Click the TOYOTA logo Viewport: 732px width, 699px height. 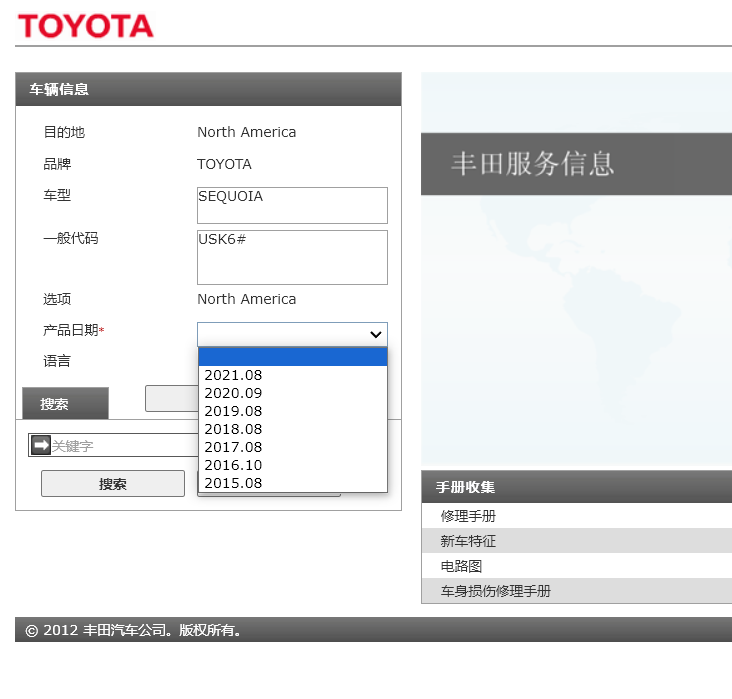(x=86, y=26)
